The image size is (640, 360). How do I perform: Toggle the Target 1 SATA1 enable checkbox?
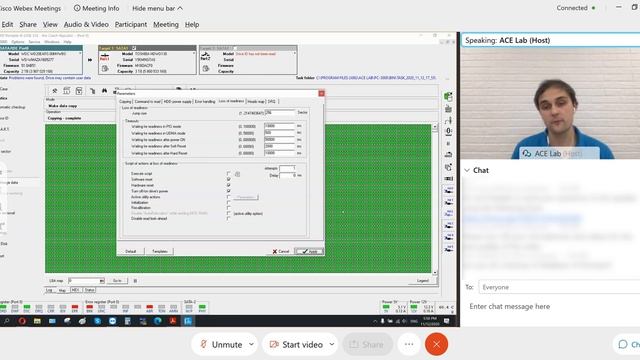coord(134,48)
